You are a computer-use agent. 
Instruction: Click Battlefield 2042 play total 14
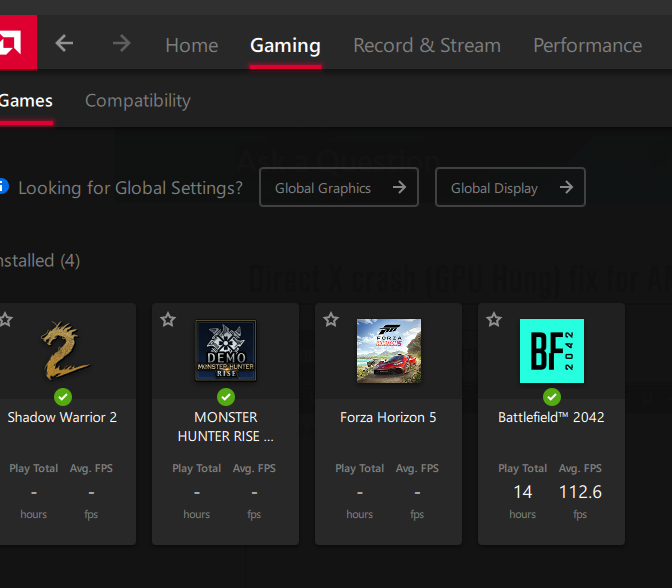pos(523,492)
